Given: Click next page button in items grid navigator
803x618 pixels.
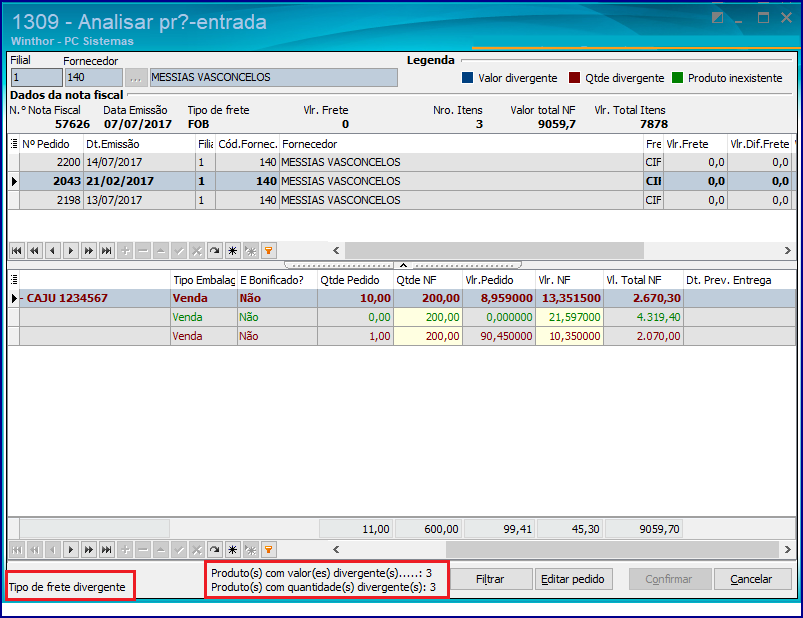Looking at the screenshot, I should [89, 549].
